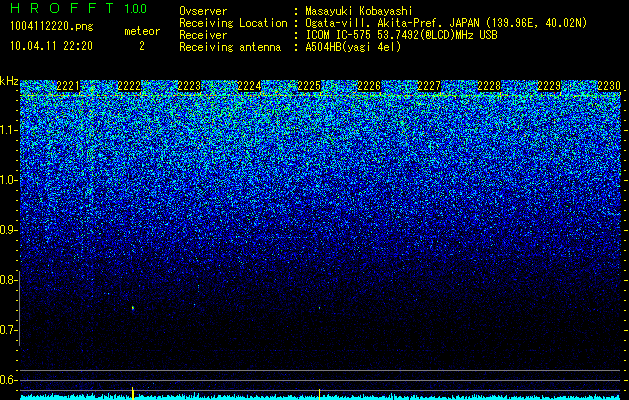
Task: Click the date 10.04.11 22:20
Action: pyautogui.click(x=51, y=46)
